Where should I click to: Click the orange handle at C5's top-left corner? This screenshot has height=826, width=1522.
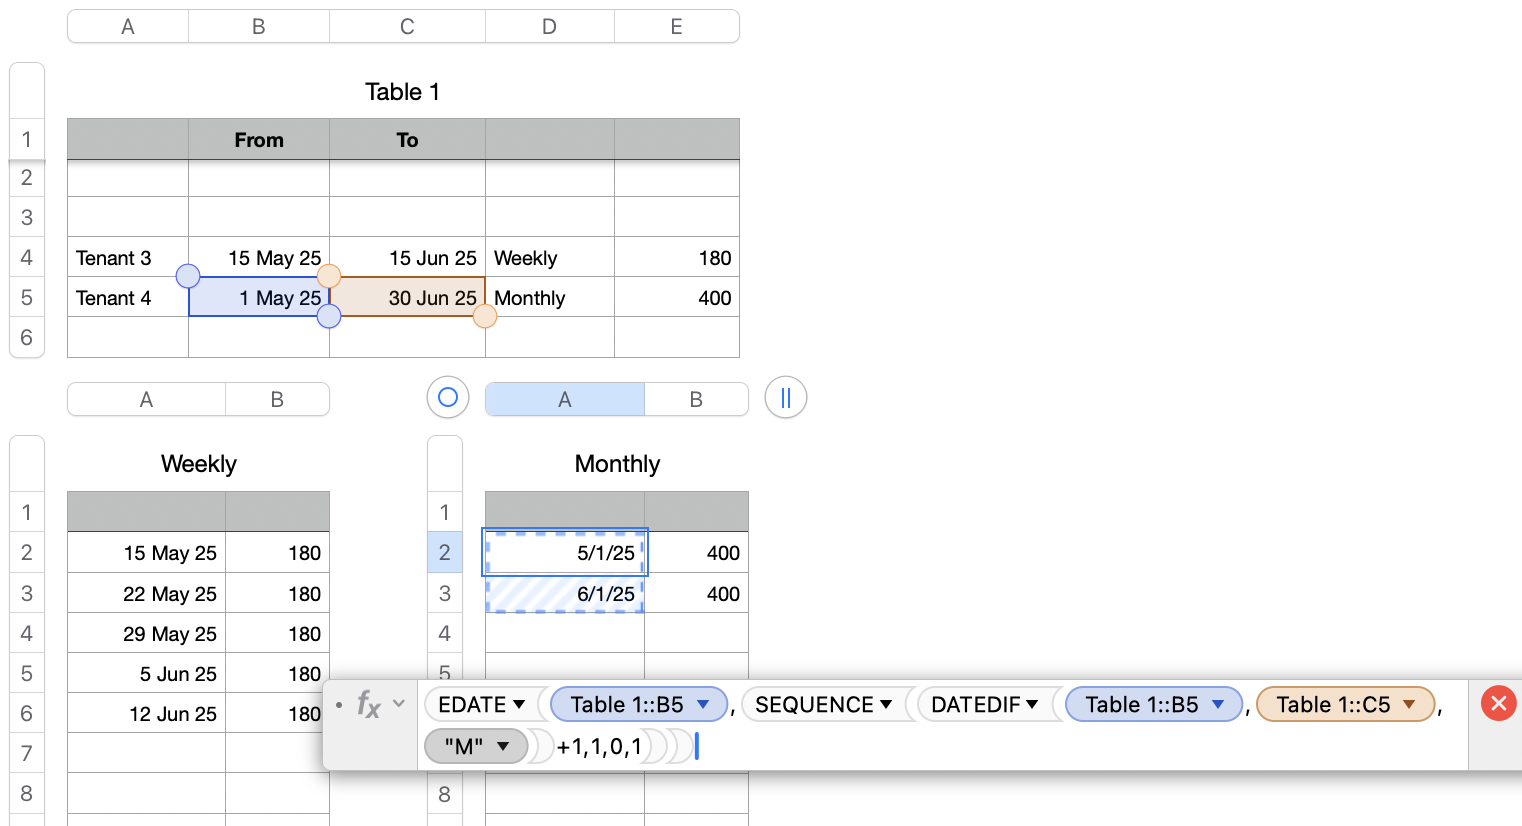pyautogui.click(x=329, y=276)
